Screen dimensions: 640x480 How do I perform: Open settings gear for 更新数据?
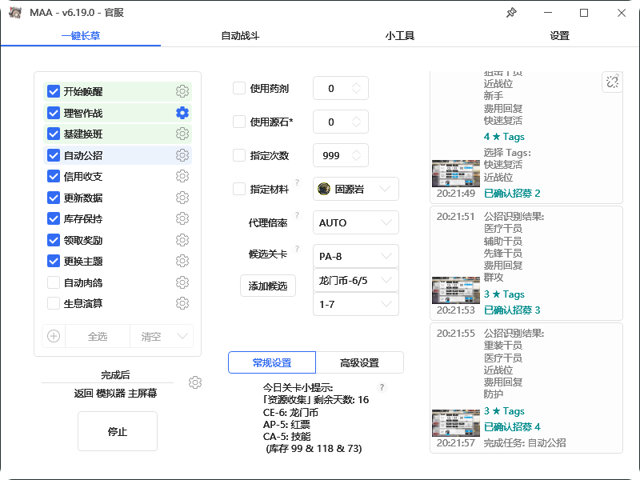pyautogui.click(x=182, y=198)
